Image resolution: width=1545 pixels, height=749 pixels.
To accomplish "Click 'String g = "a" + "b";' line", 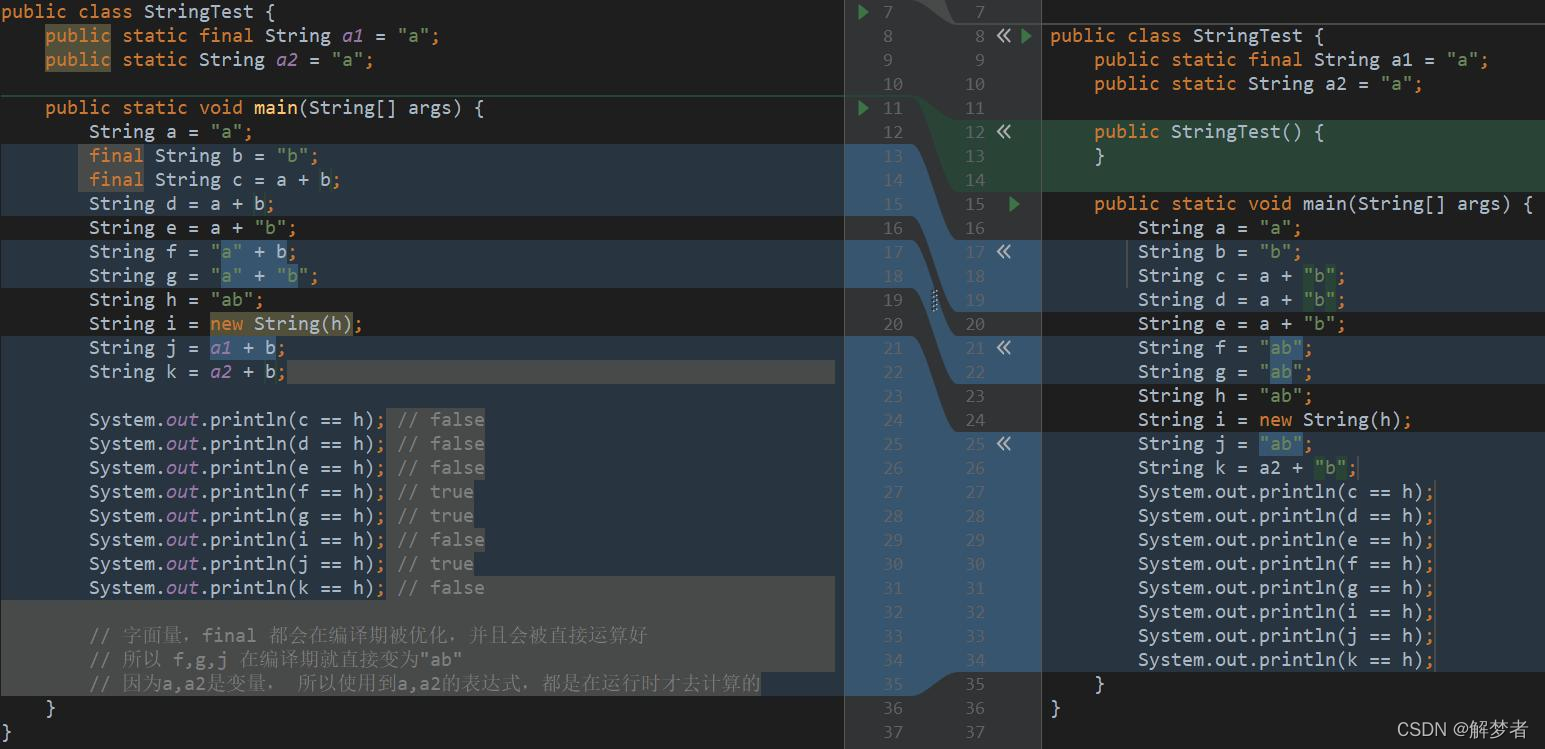I will click(x=203, y=276).
